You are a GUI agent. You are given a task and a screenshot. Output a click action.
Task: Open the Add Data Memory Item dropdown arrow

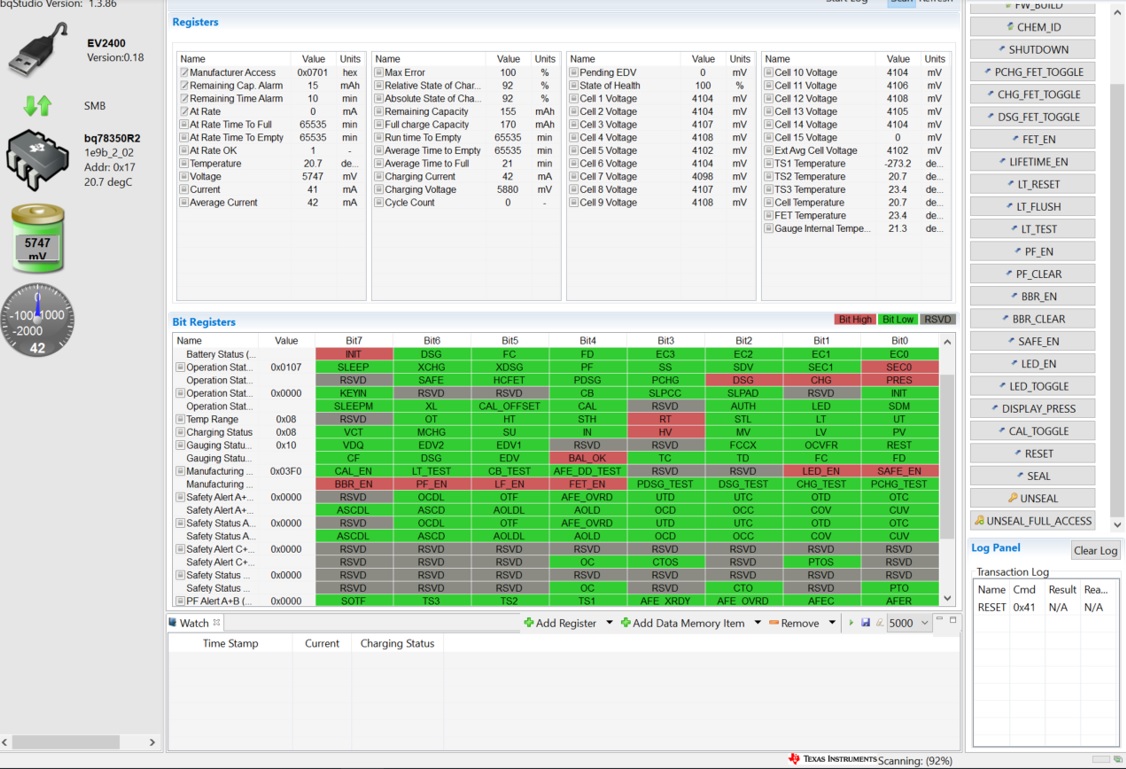coord(757,623)
